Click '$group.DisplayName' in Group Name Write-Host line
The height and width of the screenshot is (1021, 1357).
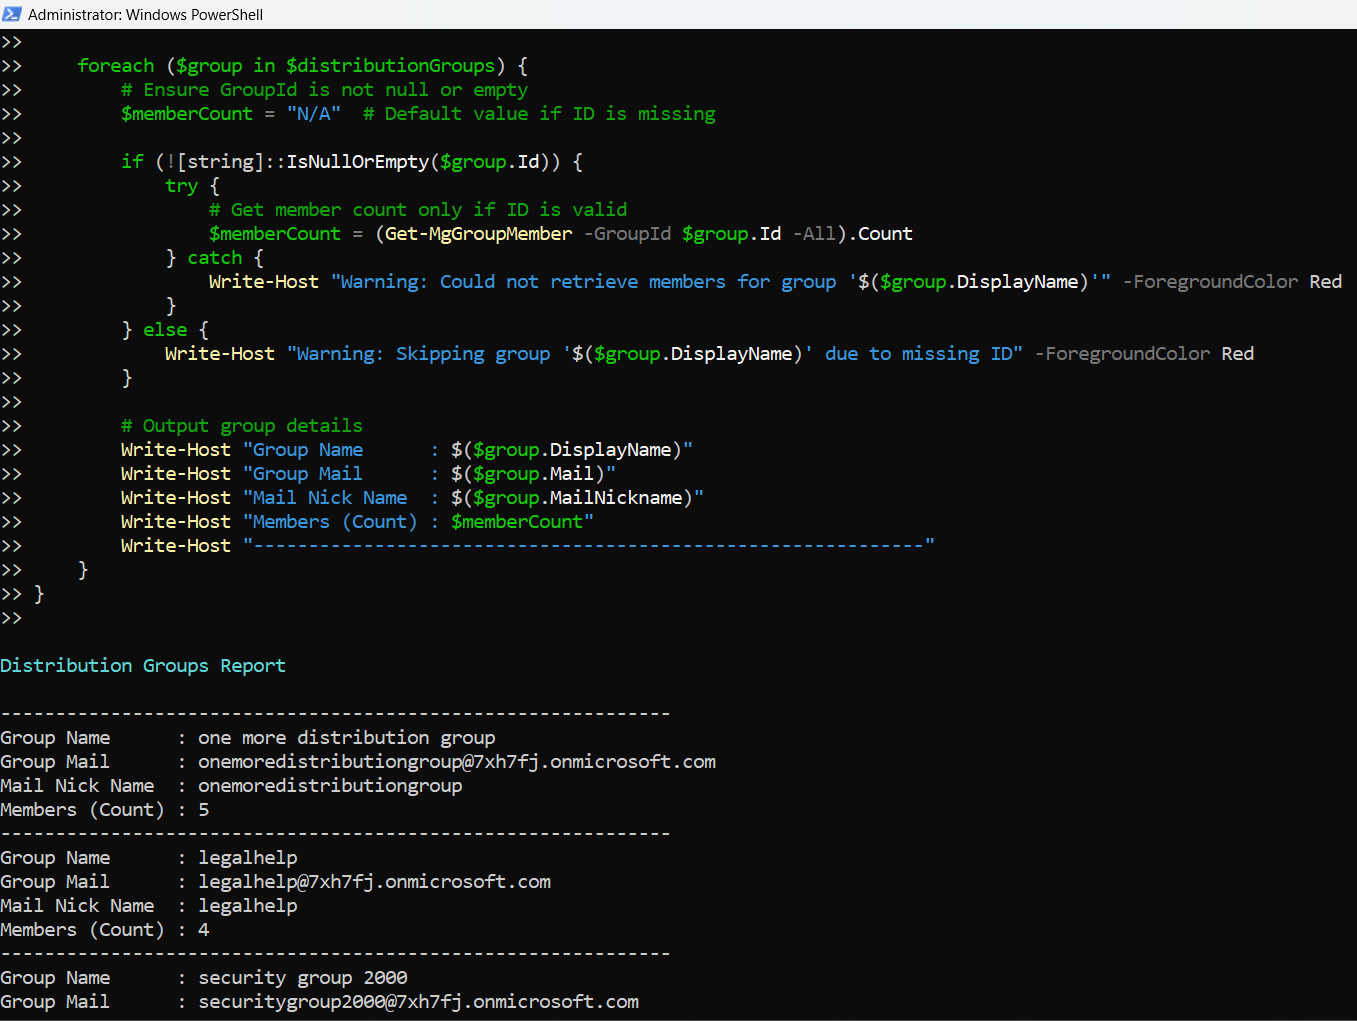tap(572, 450)
